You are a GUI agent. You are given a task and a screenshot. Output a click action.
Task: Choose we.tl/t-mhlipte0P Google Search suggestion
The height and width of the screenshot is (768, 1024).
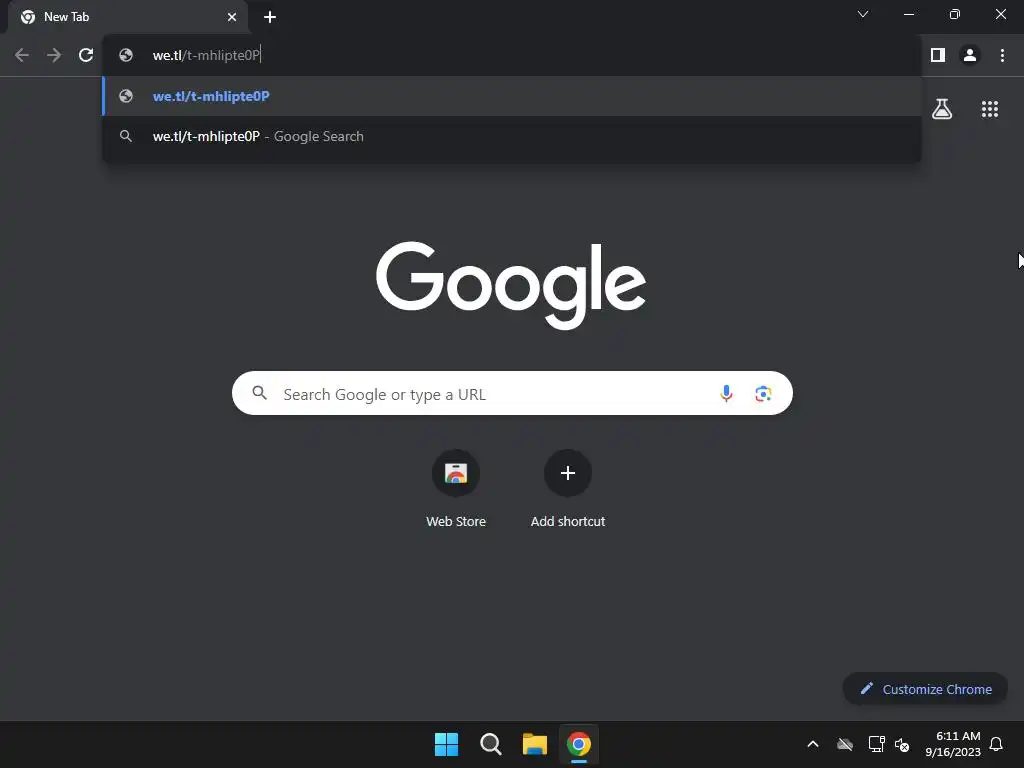click(512, 136)
